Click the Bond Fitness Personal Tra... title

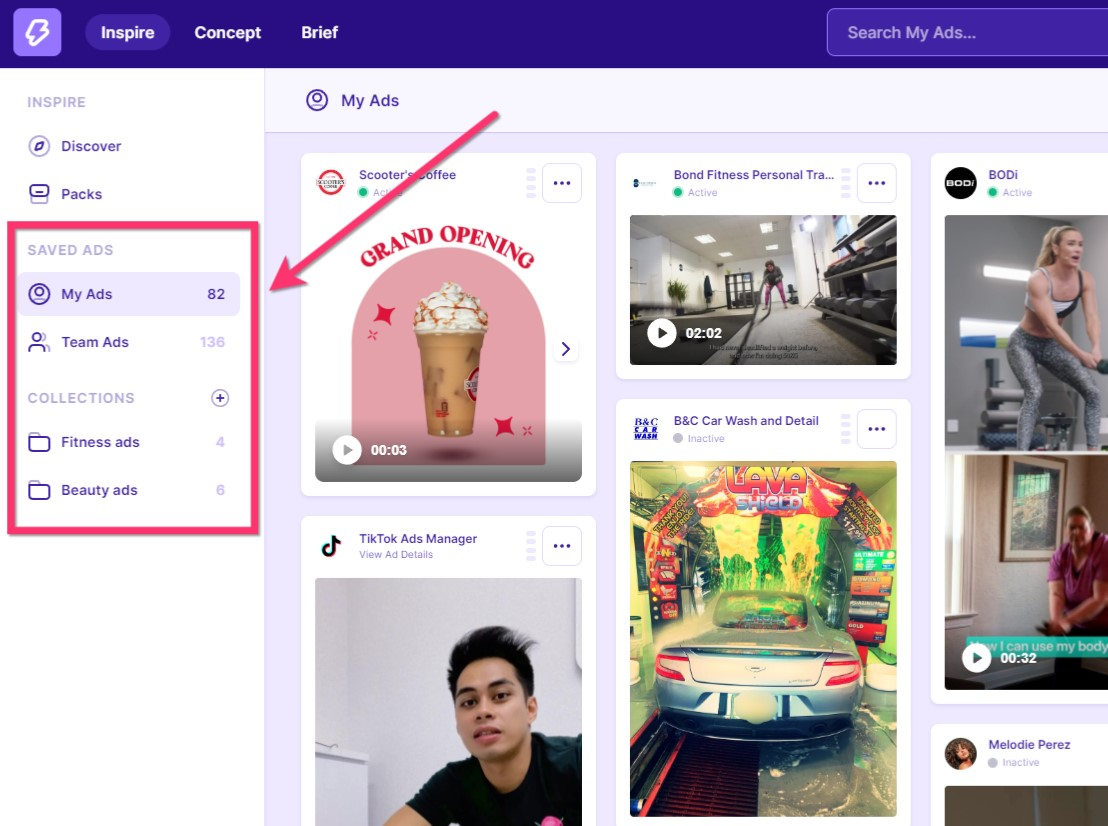pos(754,175)
